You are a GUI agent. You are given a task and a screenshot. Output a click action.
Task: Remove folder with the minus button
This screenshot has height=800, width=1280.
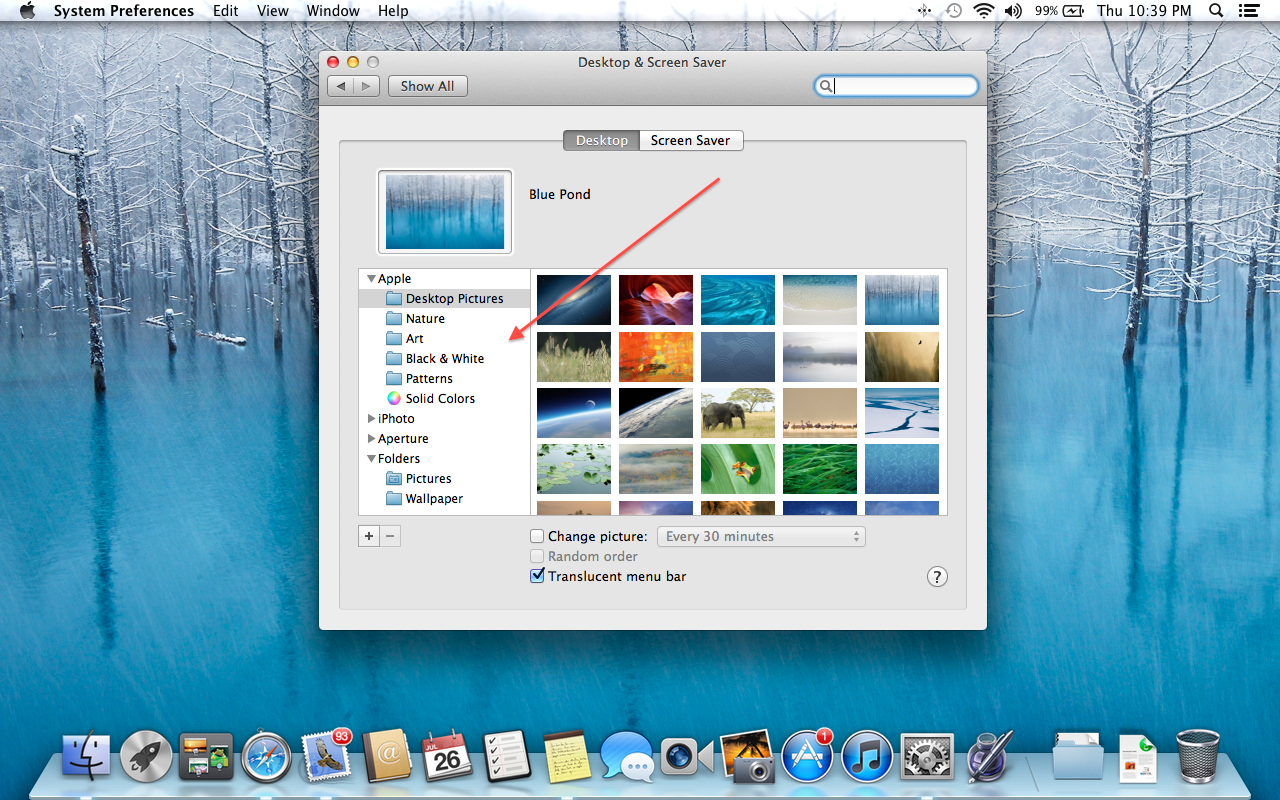(x=391, y=537)
